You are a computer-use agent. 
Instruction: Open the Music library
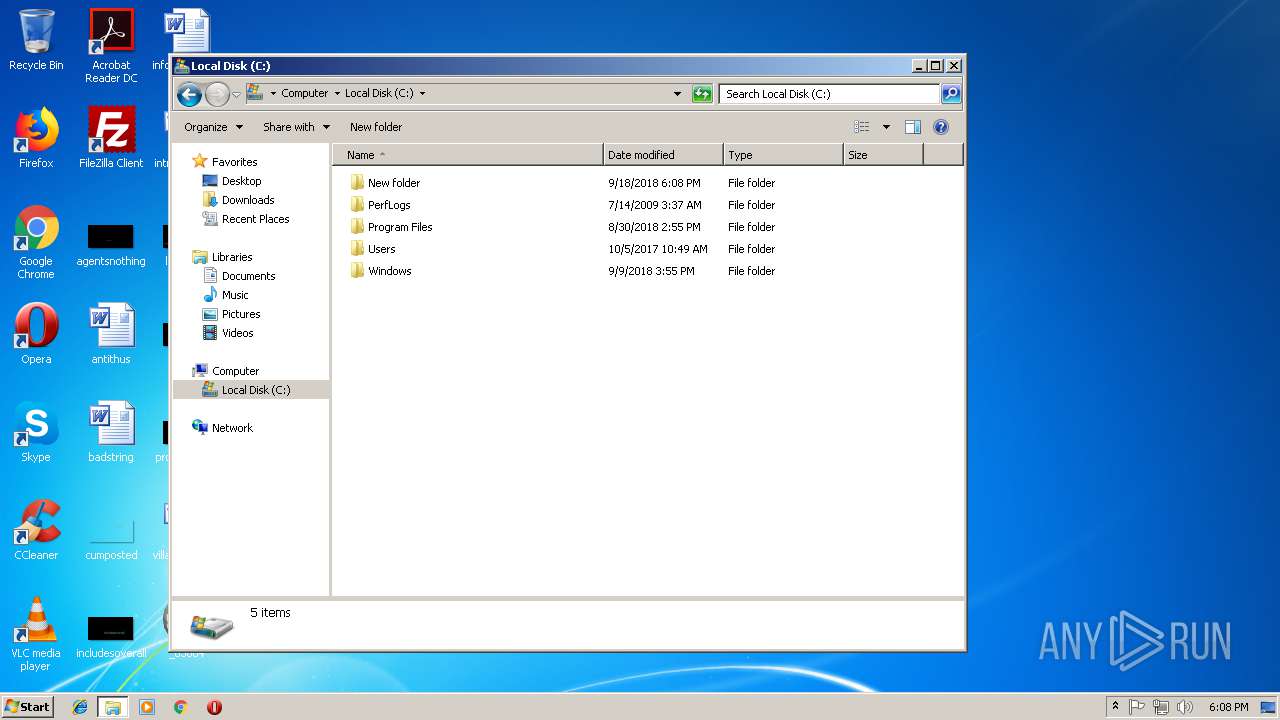click(x=235, y=295)
